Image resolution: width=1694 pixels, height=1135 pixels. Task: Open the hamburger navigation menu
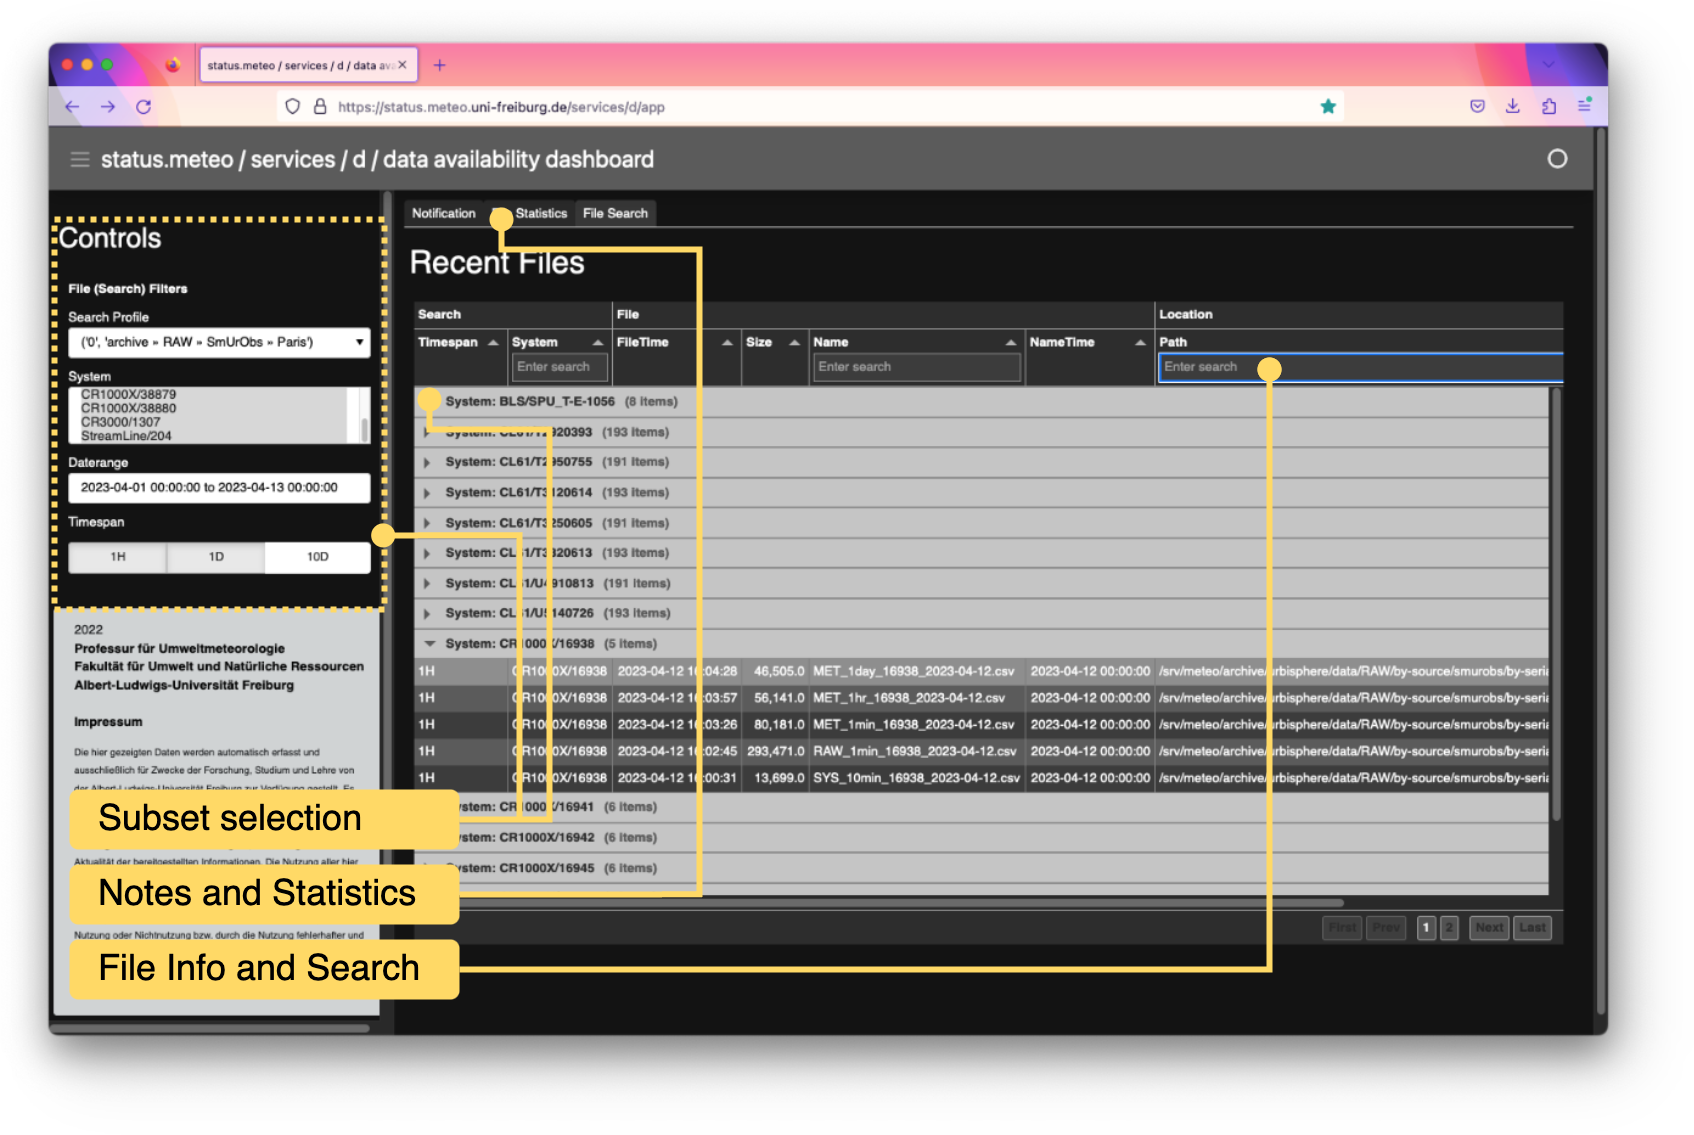tap(80, 160)
